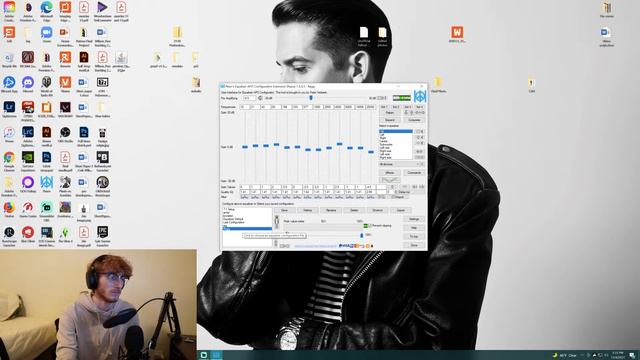Send Peace to tray with To tray button
640x360 pixels.
[x=414, y=237]
